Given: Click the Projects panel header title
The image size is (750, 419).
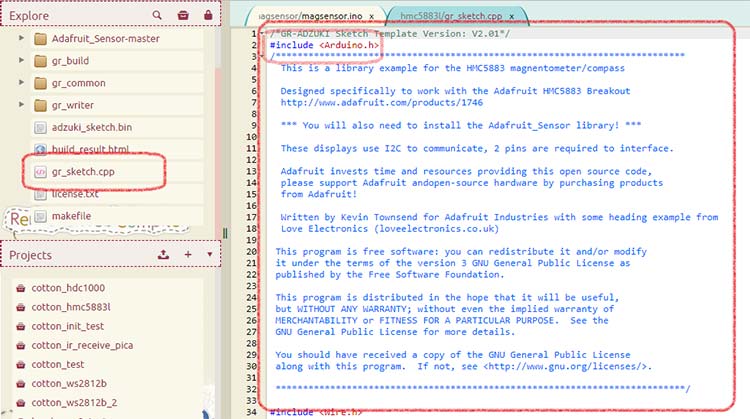Looking at the screenshot, I should [x=30, y=255].
